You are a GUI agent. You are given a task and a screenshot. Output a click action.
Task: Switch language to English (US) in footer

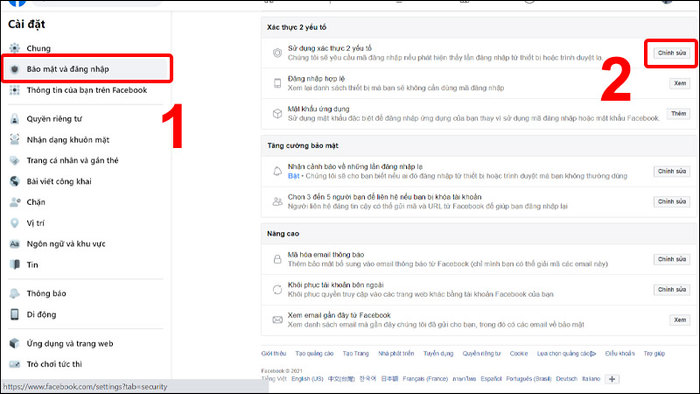click(x=307, y=378)
